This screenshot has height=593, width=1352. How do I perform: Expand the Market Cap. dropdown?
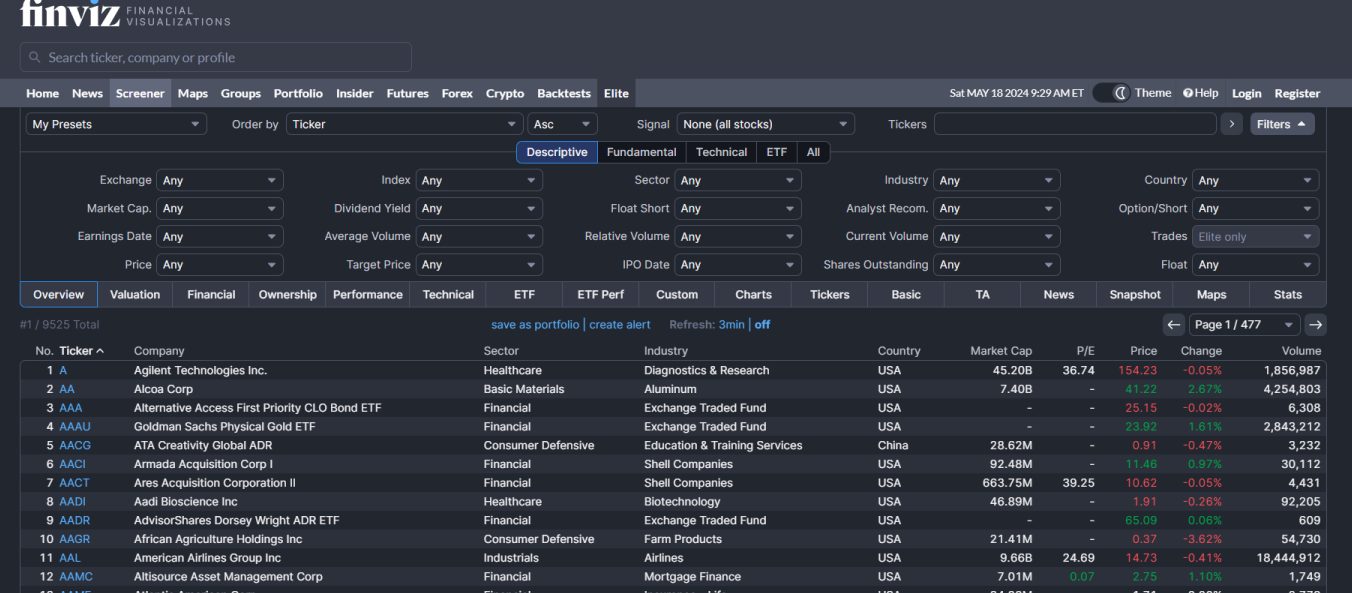[x=220, y=208]
